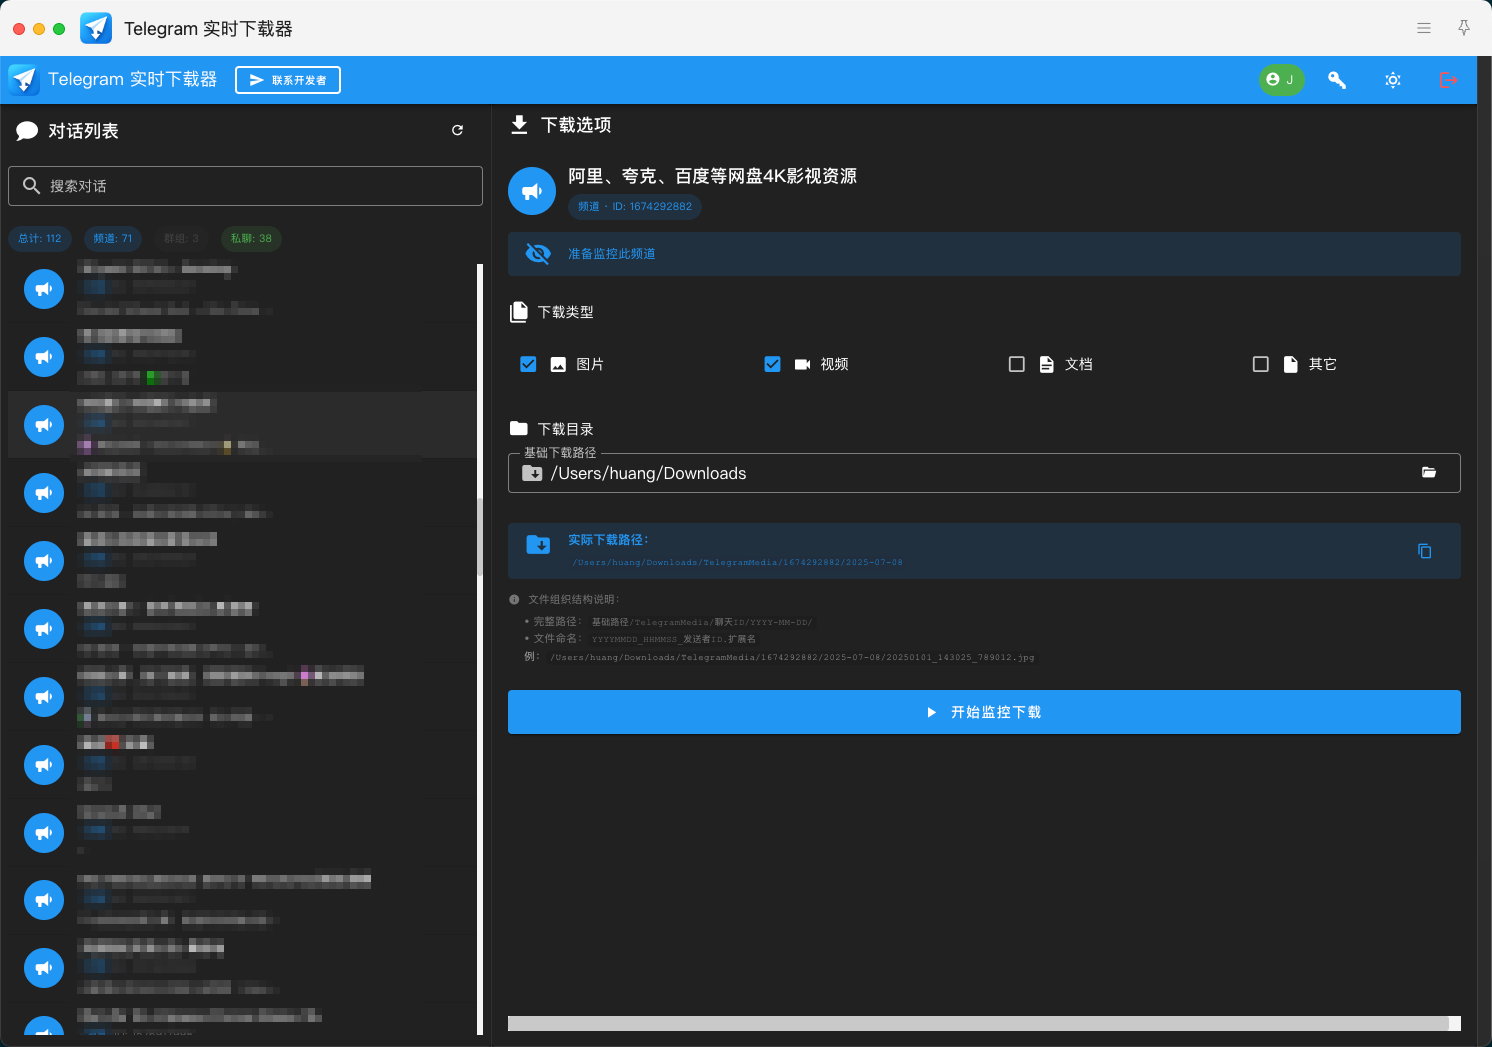The width and height of the screenshot is (1492, 1047).
Task: Click the horizontal scrollbar at the panel bottom
Action: [978, 1023]
